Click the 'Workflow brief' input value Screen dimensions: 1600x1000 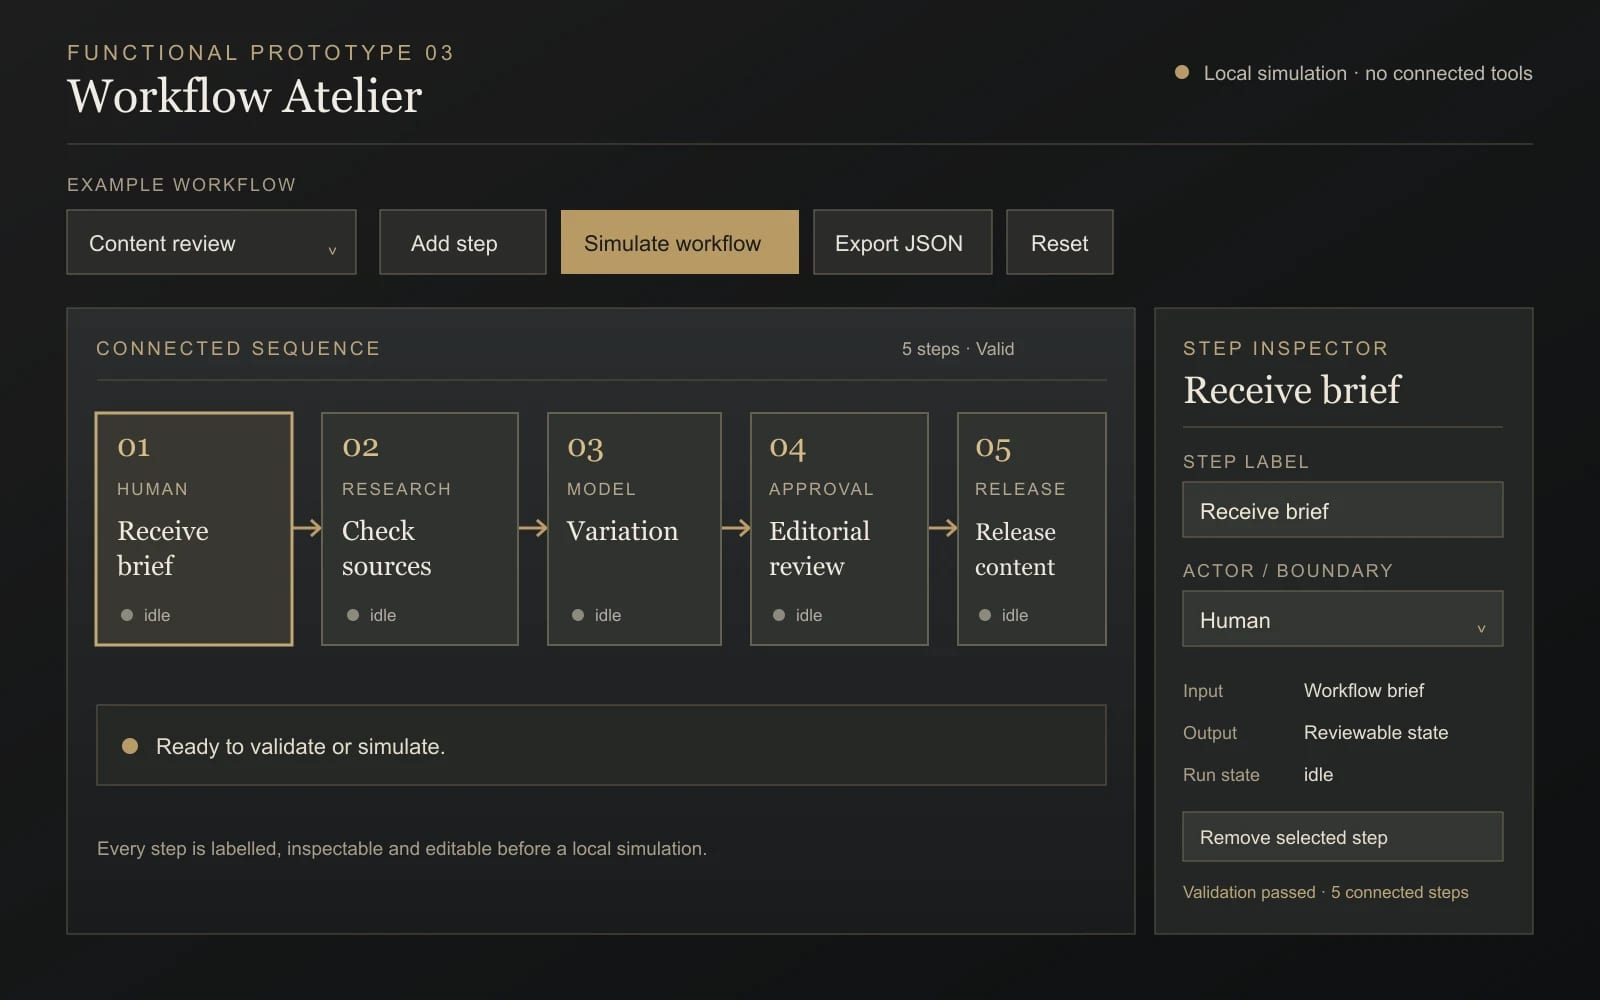point(1364,691)
